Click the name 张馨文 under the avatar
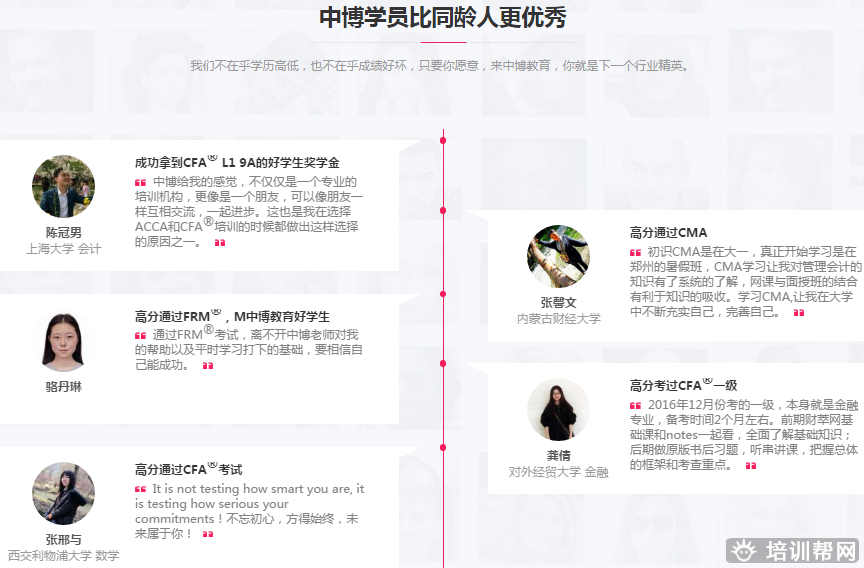The width and height of the screenshot is (864, 568). tap(558, 302)
